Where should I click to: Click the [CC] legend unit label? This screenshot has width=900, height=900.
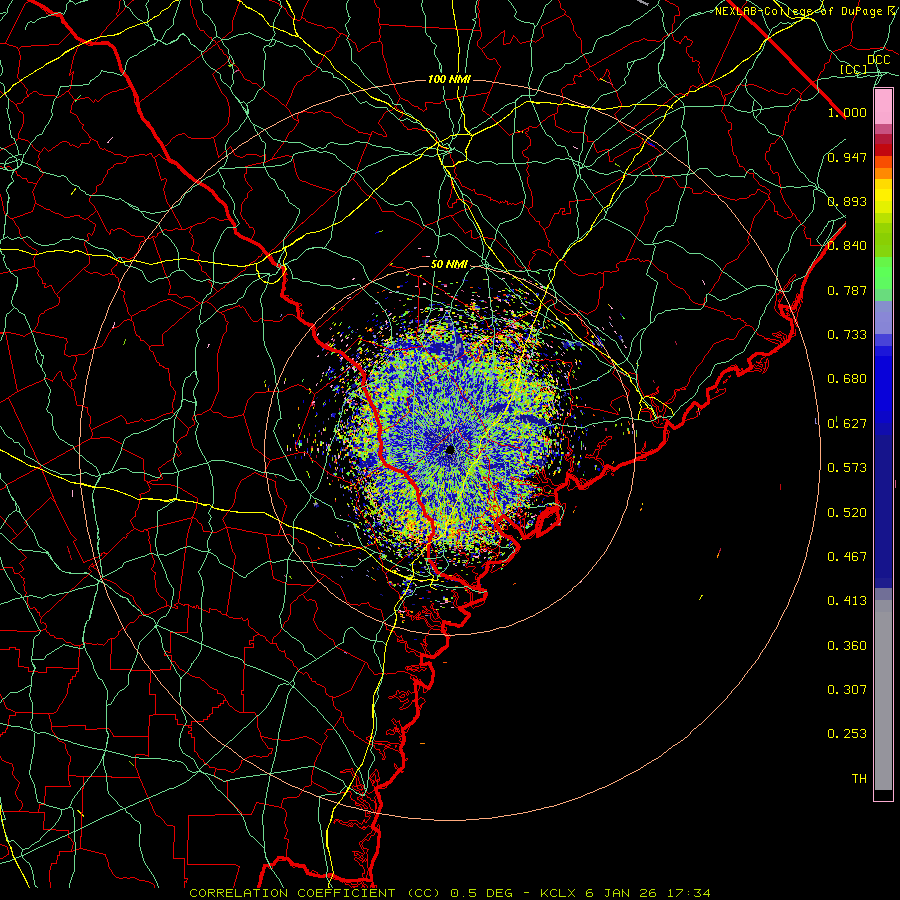click(x=853, y=69)
